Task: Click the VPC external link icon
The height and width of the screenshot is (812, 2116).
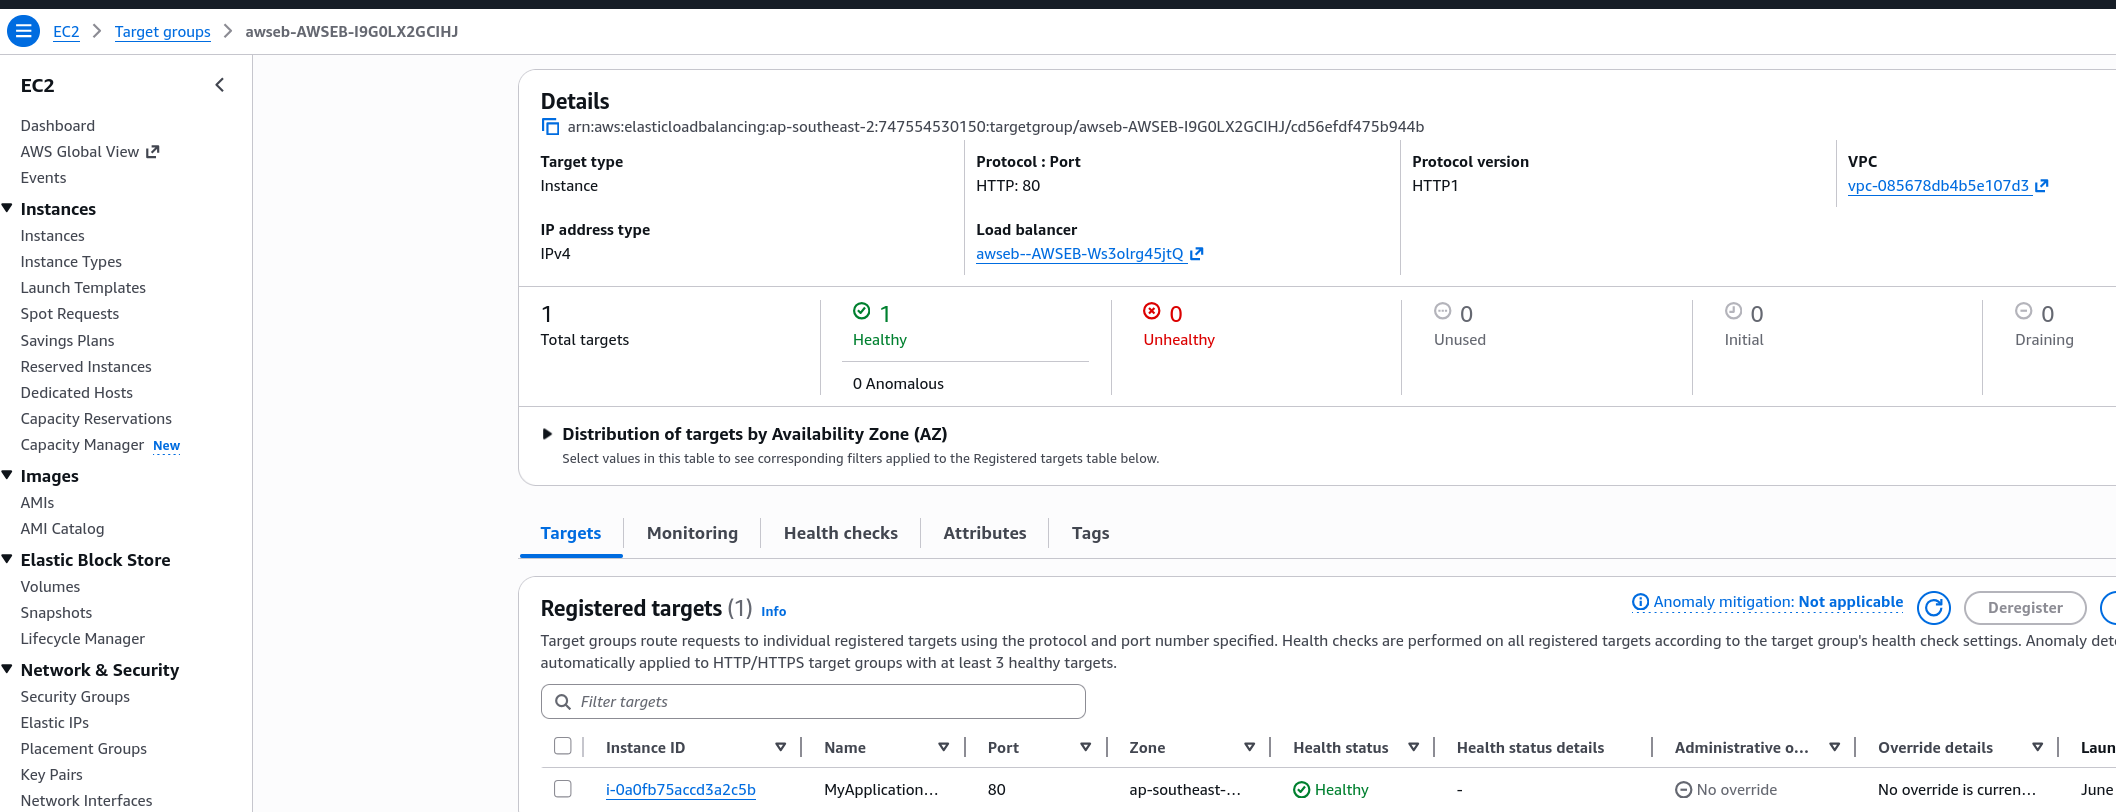Action: click(2042, 185)
